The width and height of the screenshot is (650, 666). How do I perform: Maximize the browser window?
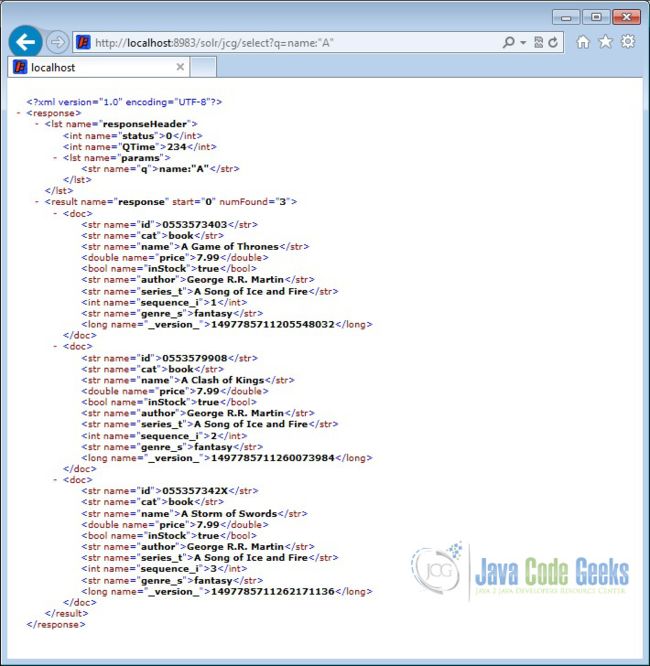596,17
